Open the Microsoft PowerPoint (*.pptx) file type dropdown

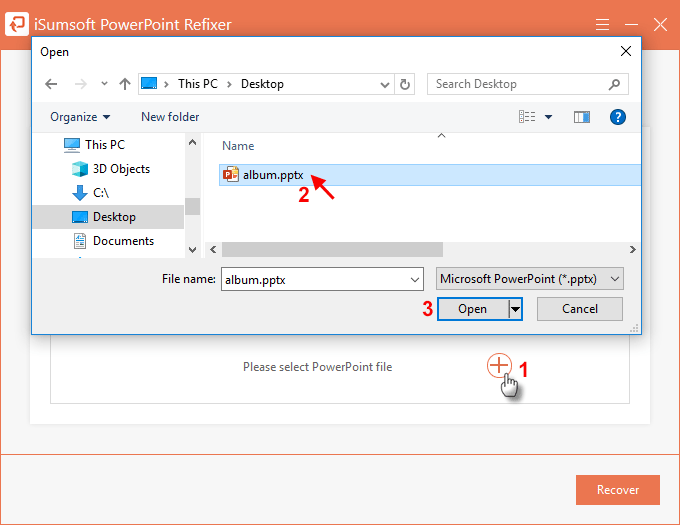530,279
